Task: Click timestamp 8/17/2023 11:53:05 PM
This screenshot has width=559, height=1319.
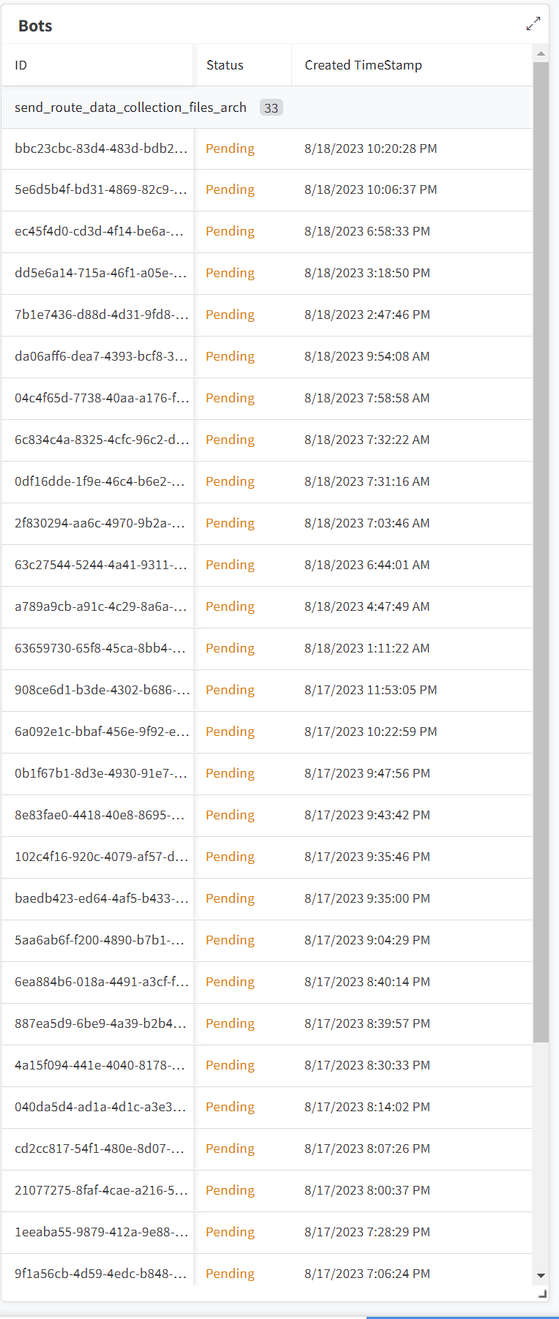Action: click(370, 690)
